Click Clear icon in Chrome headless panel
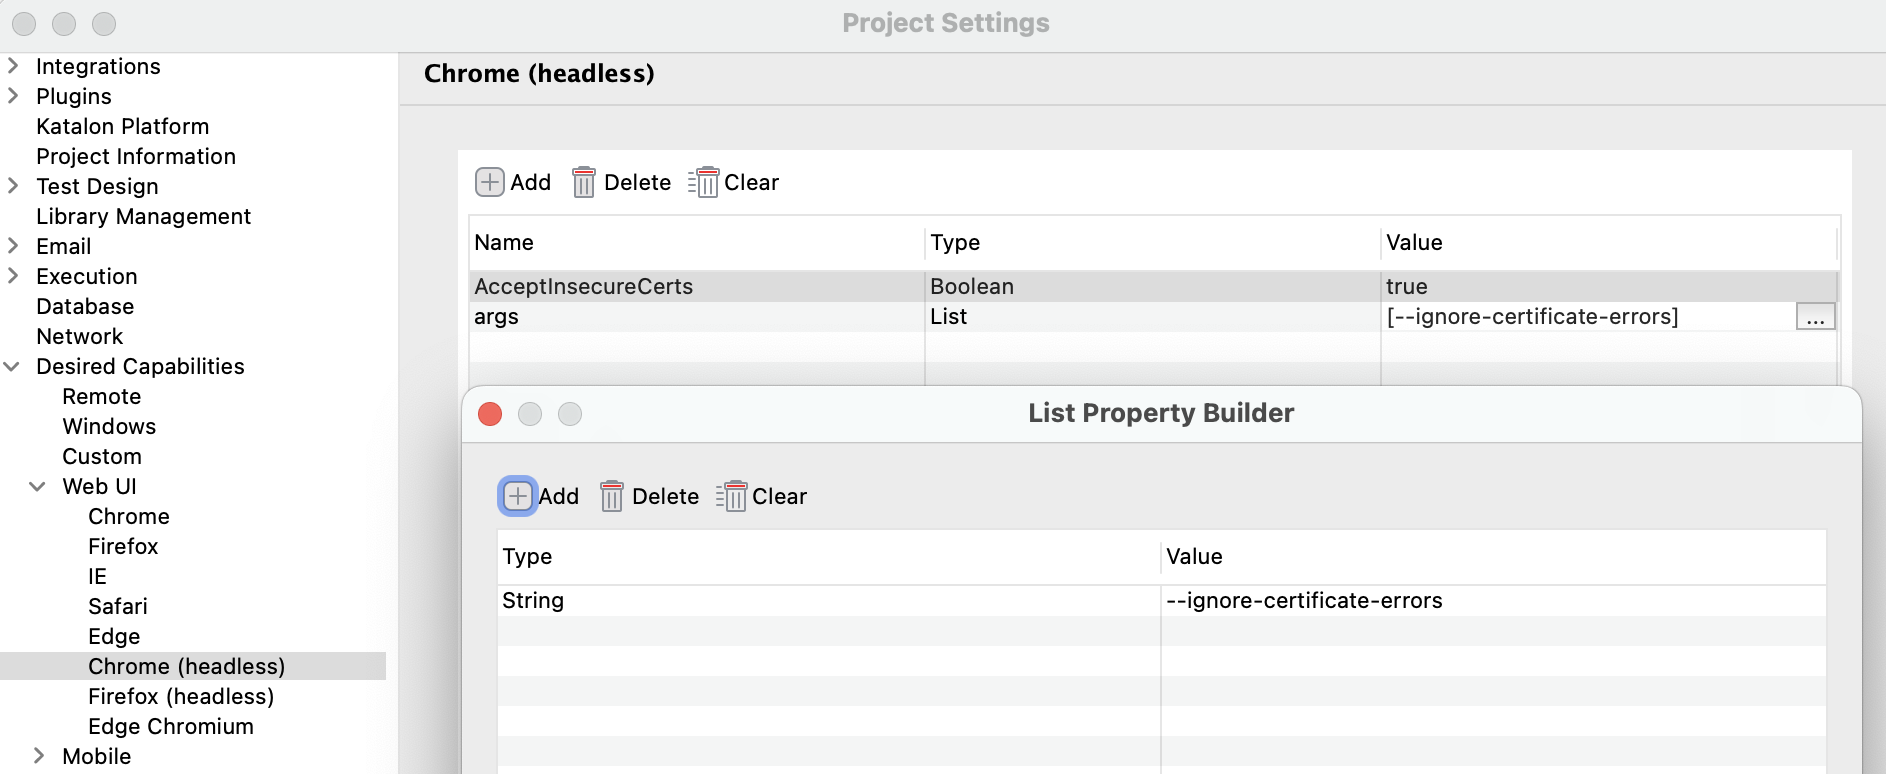The width and height of the screenshot is (1886, 774). 704,182
